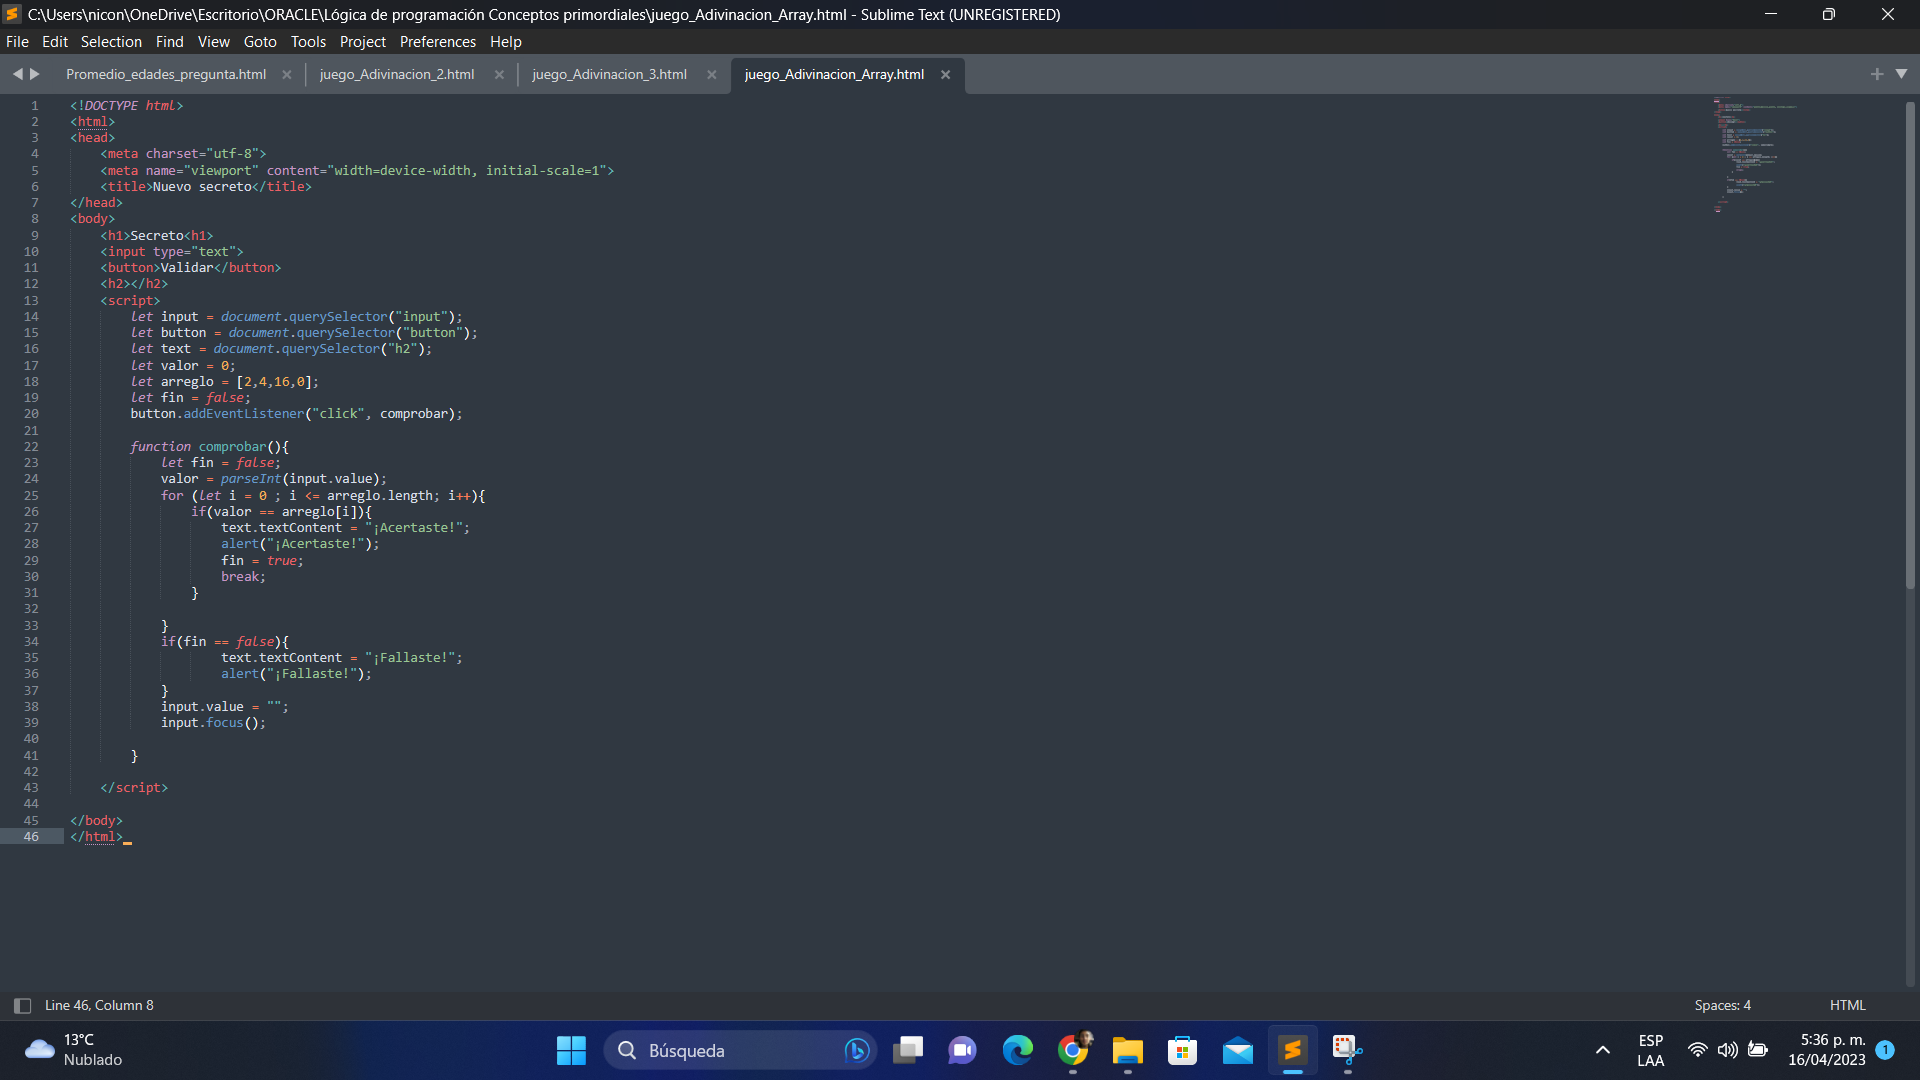Open the notification badge icon
This screenshot has height=1080, width=1920.
[1885, 1050]
